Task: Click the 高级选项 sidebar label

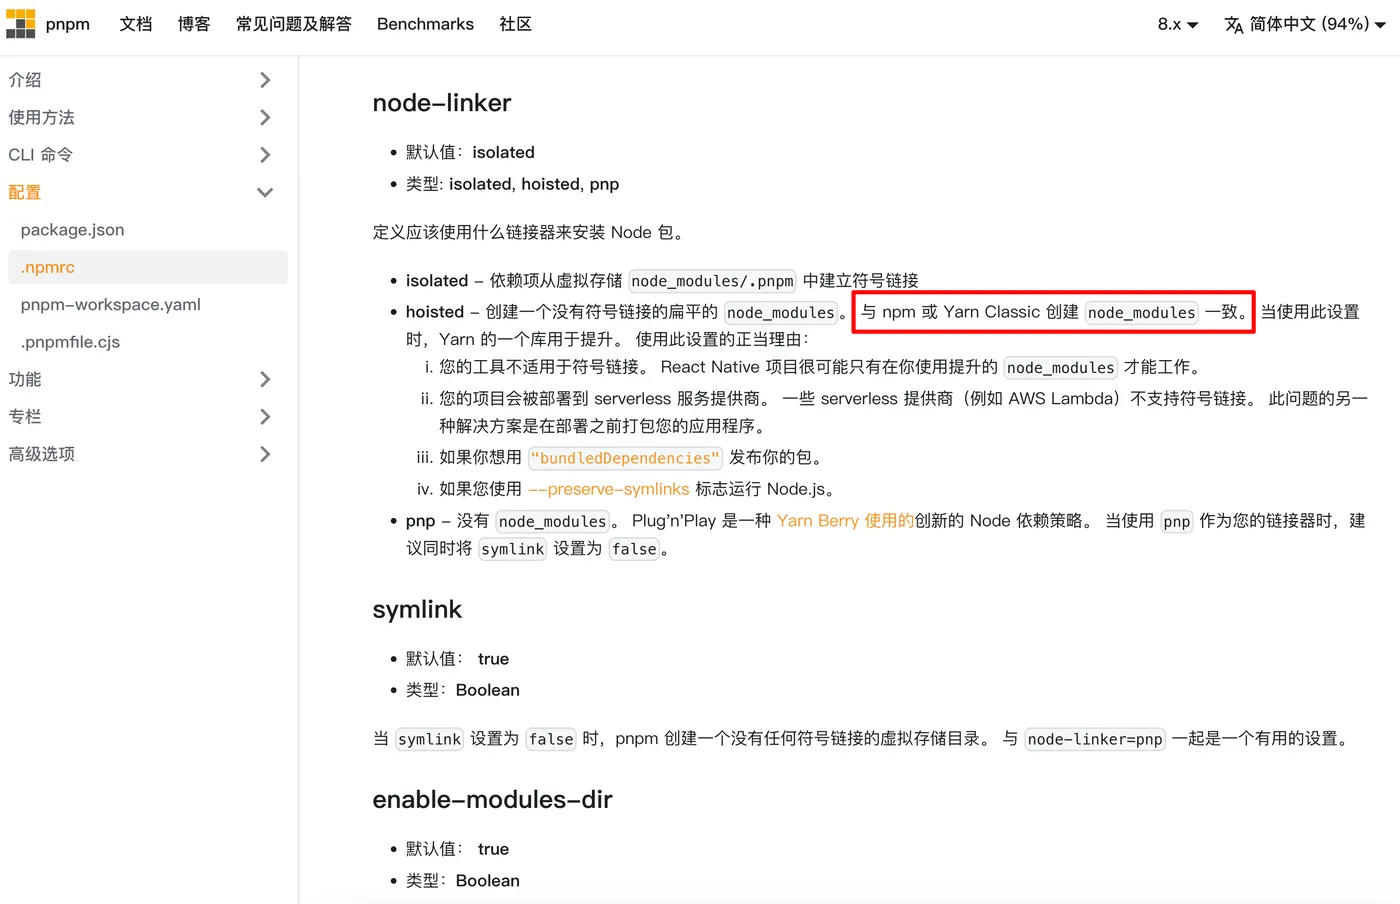Action: pyautogui.click(x=42, y=454)
